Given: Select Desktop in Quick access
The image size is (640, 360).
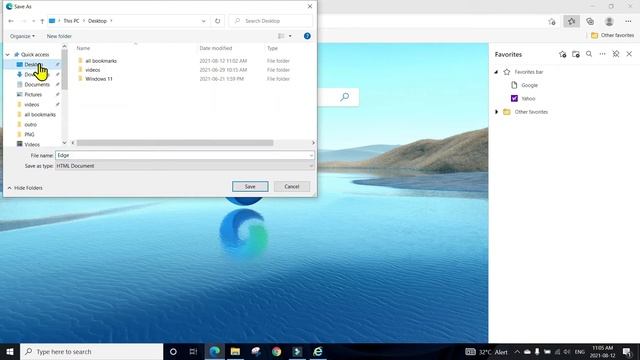Looking at the screenshot, I should (32, 64).
